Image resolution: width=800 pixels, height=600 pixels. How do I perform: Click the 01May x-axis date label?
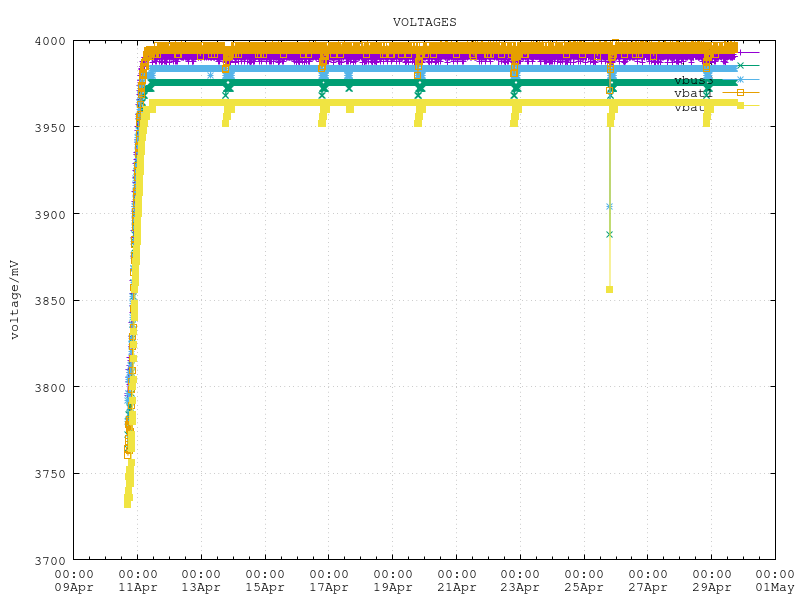773,588
